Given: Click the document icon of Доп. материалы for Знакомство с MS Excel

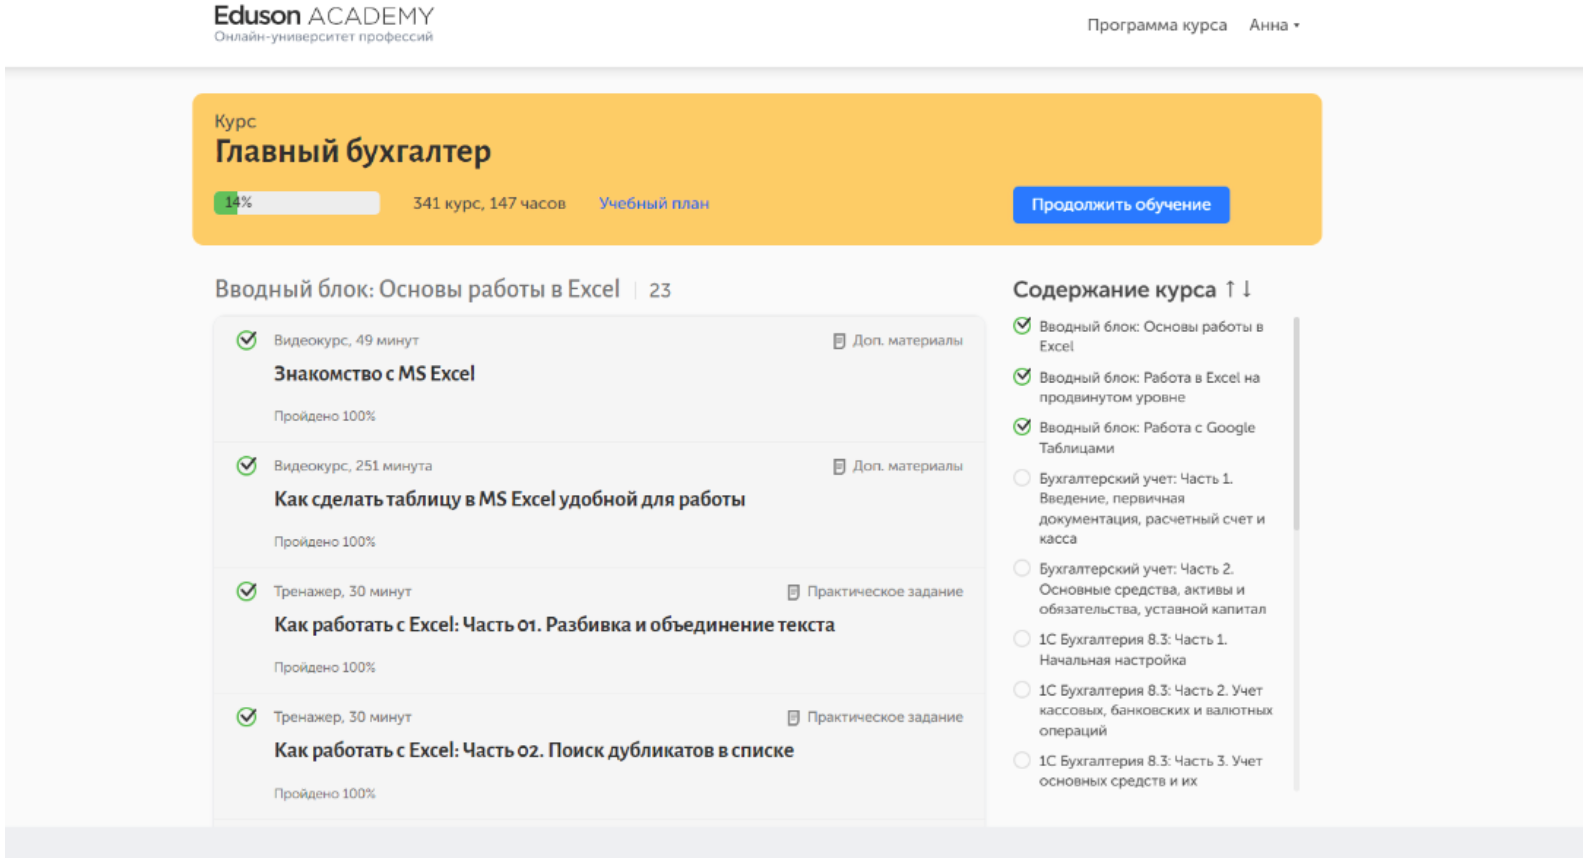Looking at the screenshot, I should pyautogui.click(x=839, y=341).
